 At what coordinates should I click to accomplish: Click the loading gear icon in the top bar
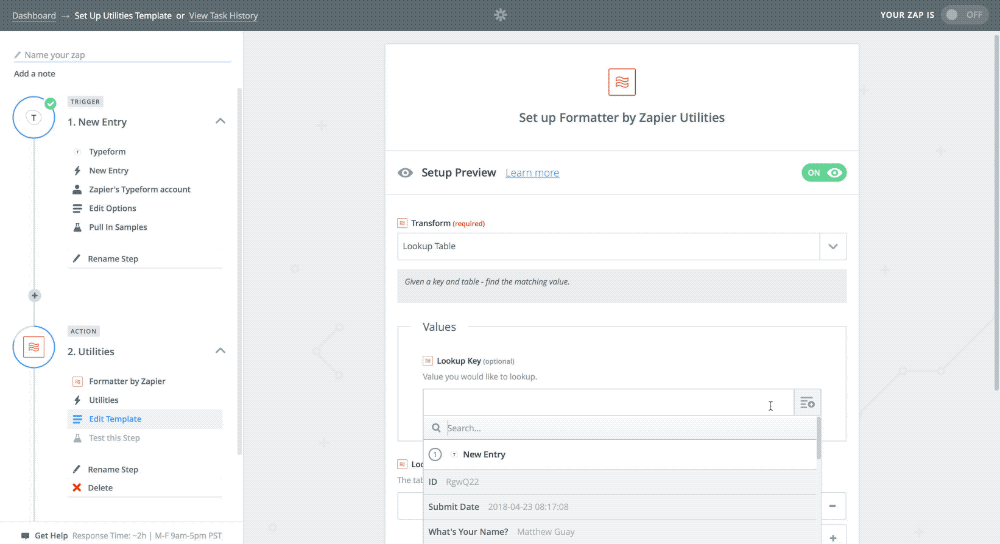tap(500, 15)
